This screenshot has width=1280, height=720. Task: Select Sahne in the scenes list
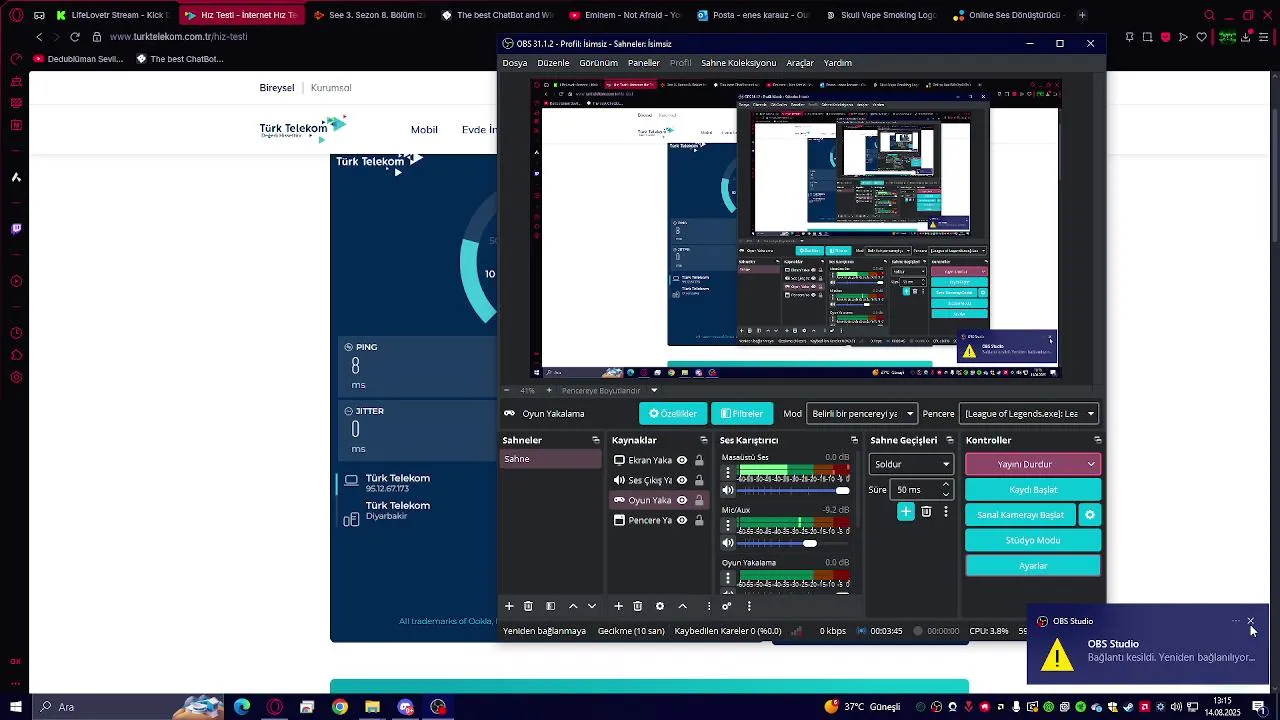point(551,459)
